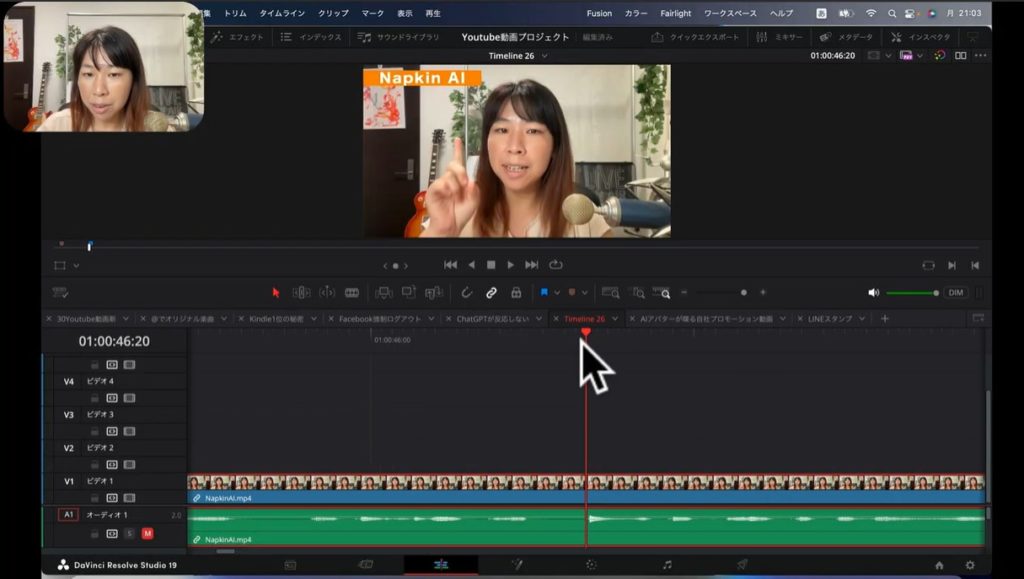Toggle the clip linking chain icon
This screenshot has width=1024, height=579.
pos(491,293)
